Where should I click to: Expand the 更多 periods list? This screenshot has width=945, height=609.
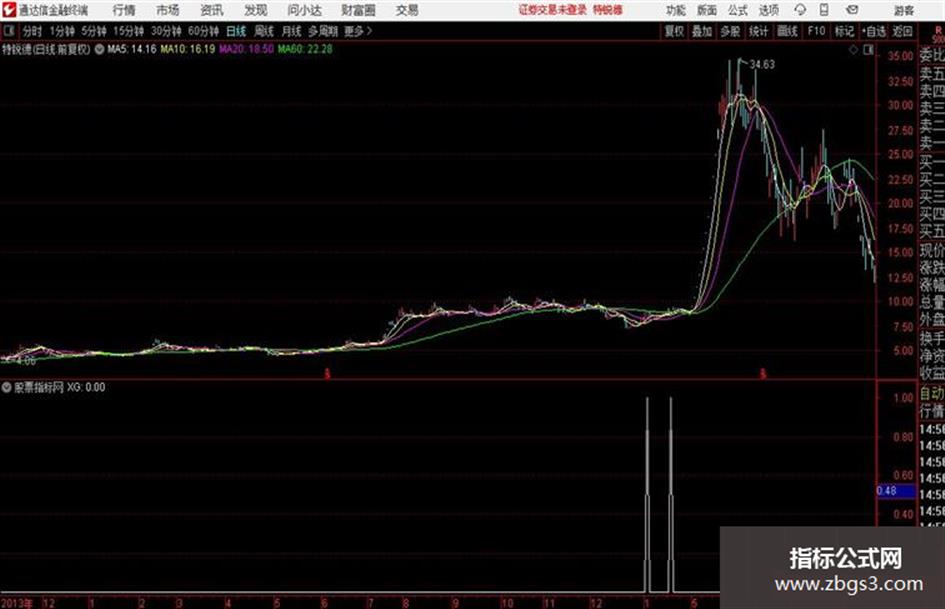(x=358, y=31)
